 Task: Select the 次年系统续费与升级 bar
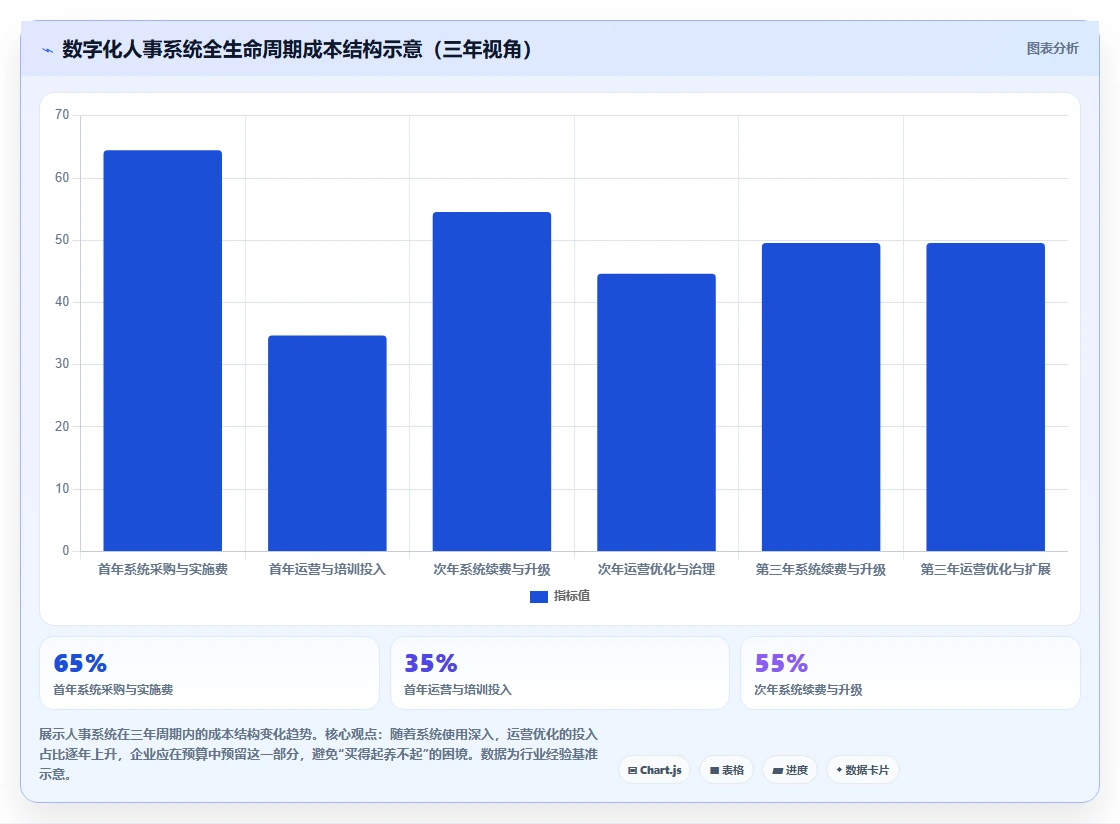click(x=491, y=381)
